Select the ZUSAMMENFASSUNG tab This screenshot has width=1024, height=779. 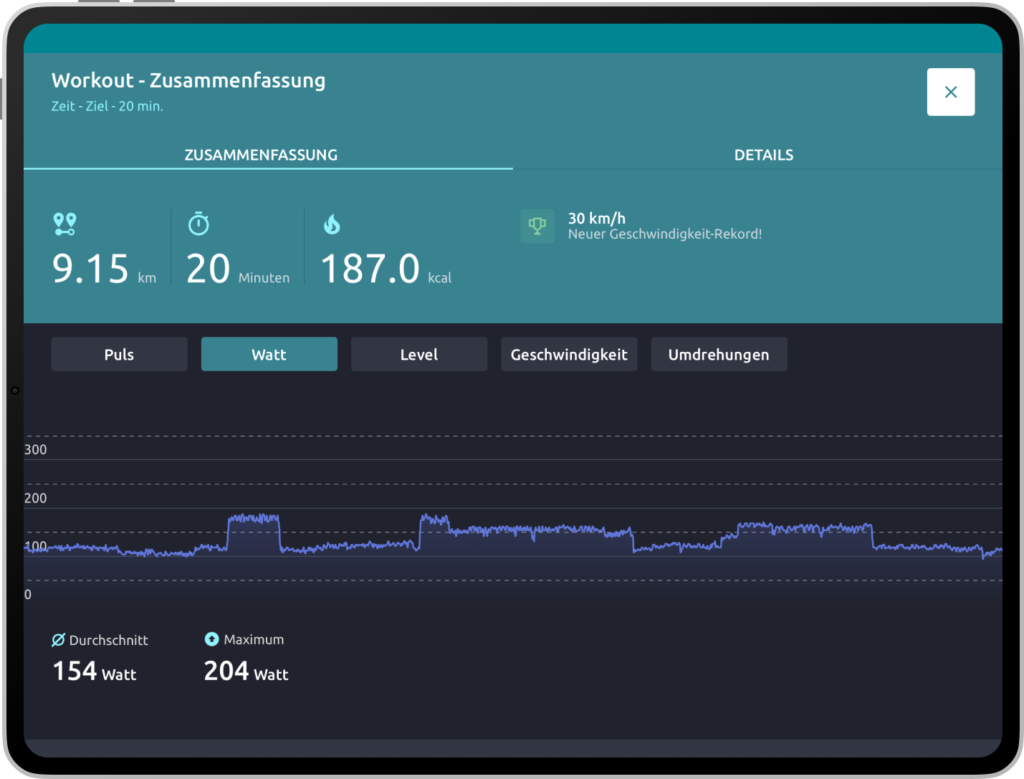click(x=261, y=155)
